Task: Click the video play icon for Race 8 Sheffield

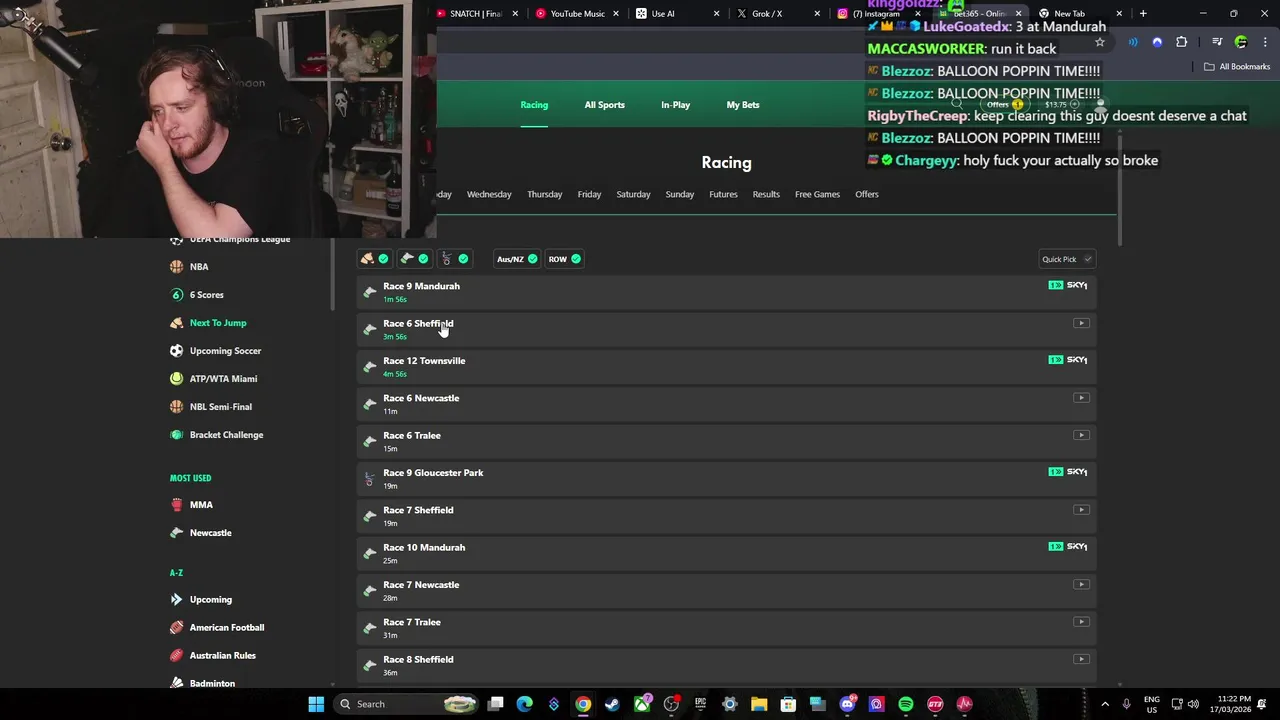Action: pyautogui.click(x=1081, y=659)
